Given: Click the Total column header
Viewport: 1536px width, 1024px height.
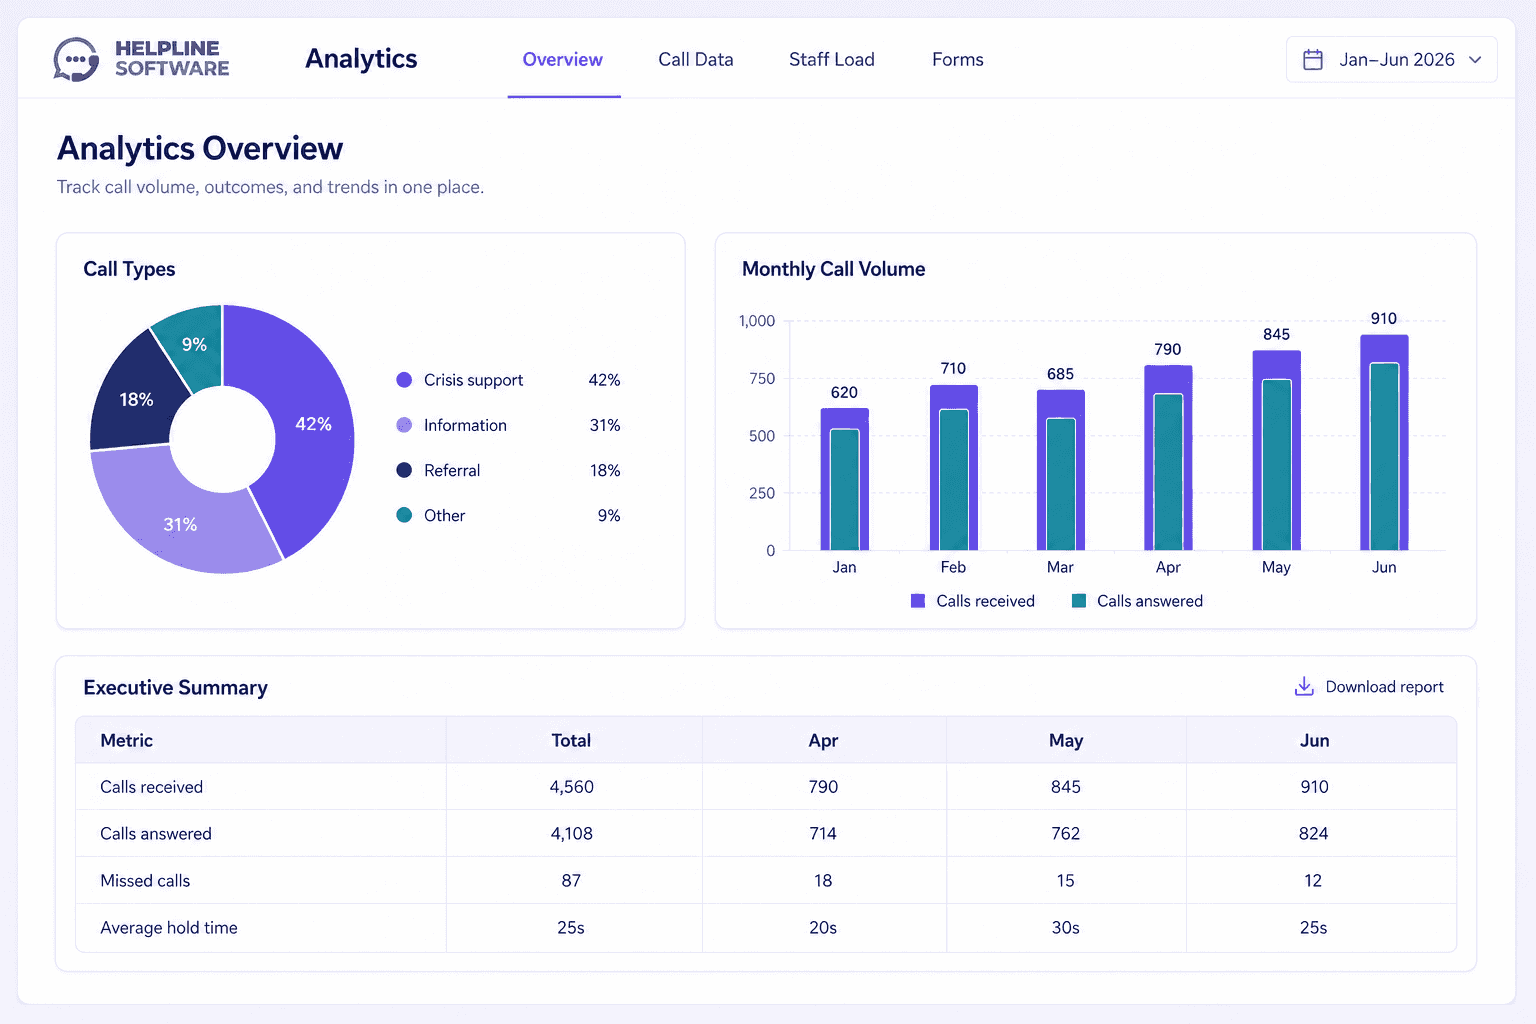Looking at the screenshot, I should [x=571, y=740].
